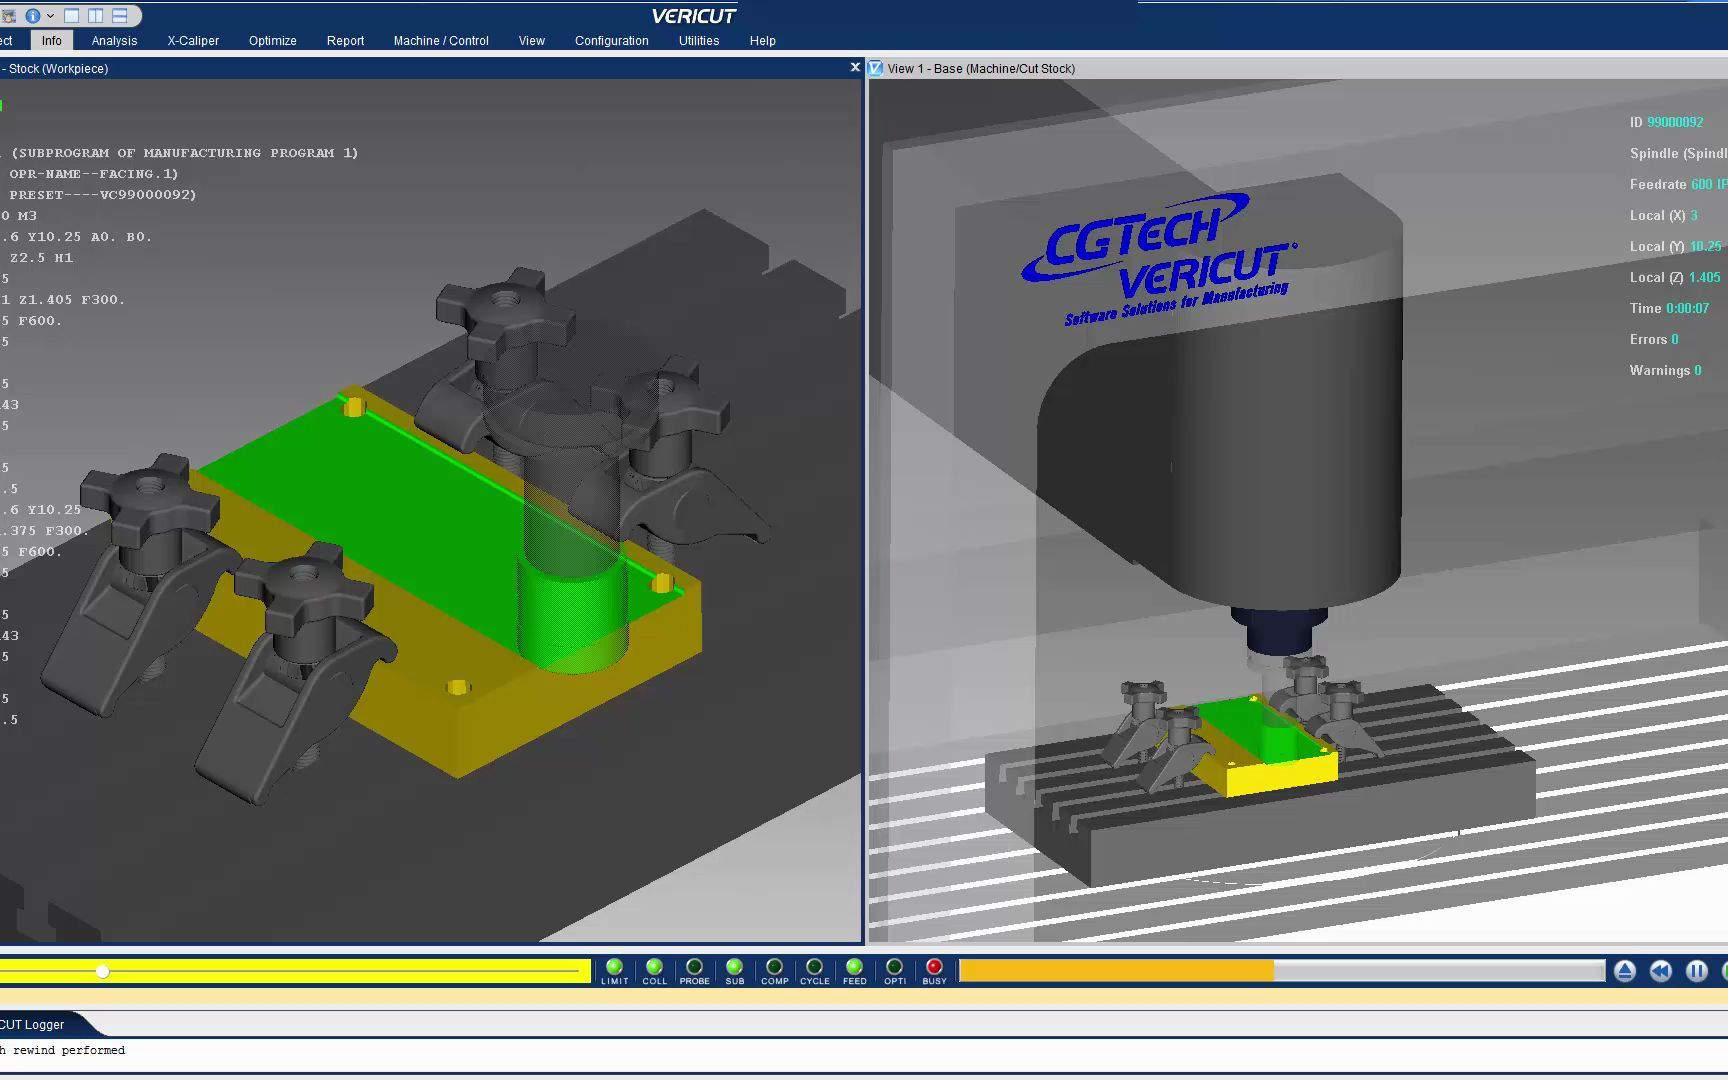The height and width of the screenshot is (1080, 1728).
Task: Close the Stock (Workpiece) view panel
Action: tap(855, 67)
